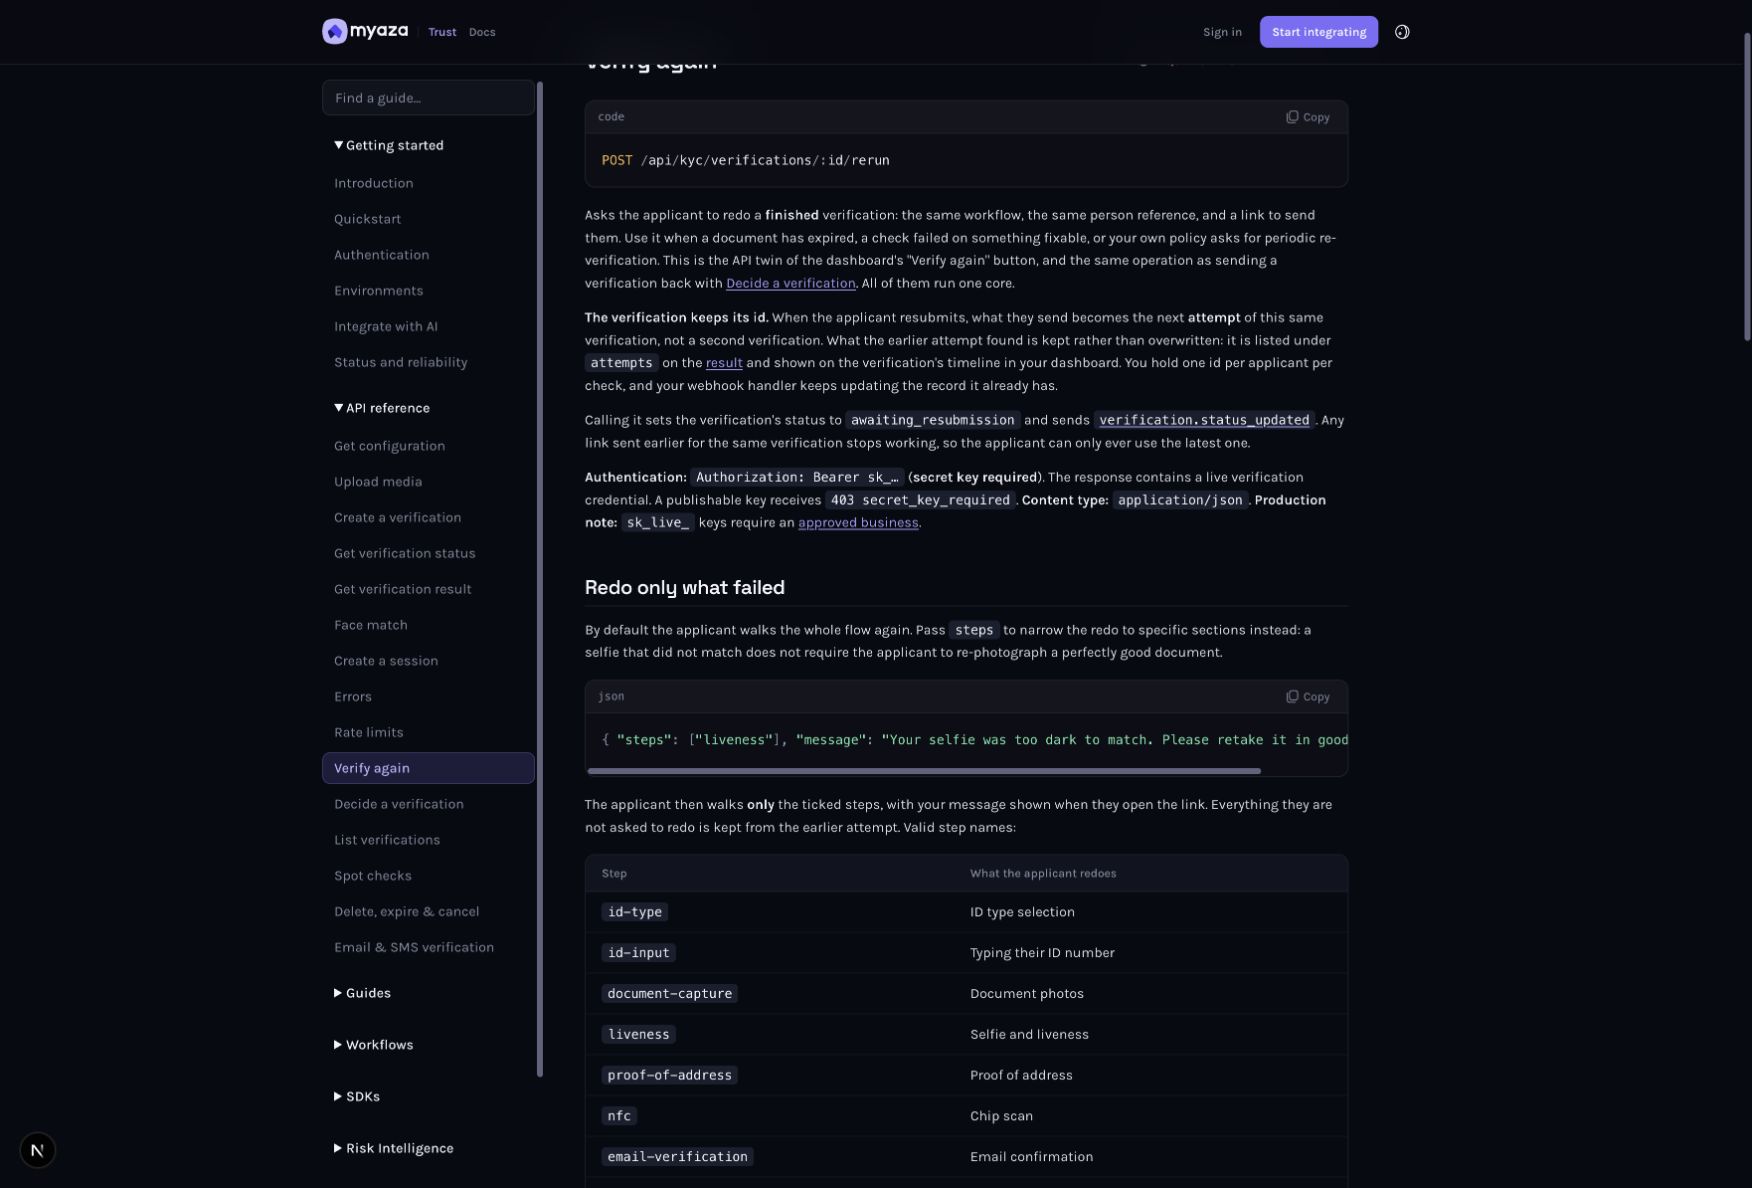Copy the json steps code block
This screenshot has width=1752, height=1188.
click(1308, 697)
